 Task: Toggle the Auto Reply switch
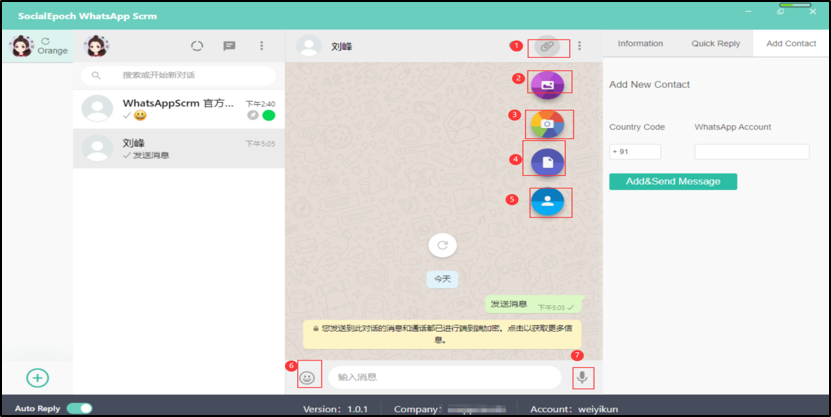pyautogui.click(x=79, y=409)
